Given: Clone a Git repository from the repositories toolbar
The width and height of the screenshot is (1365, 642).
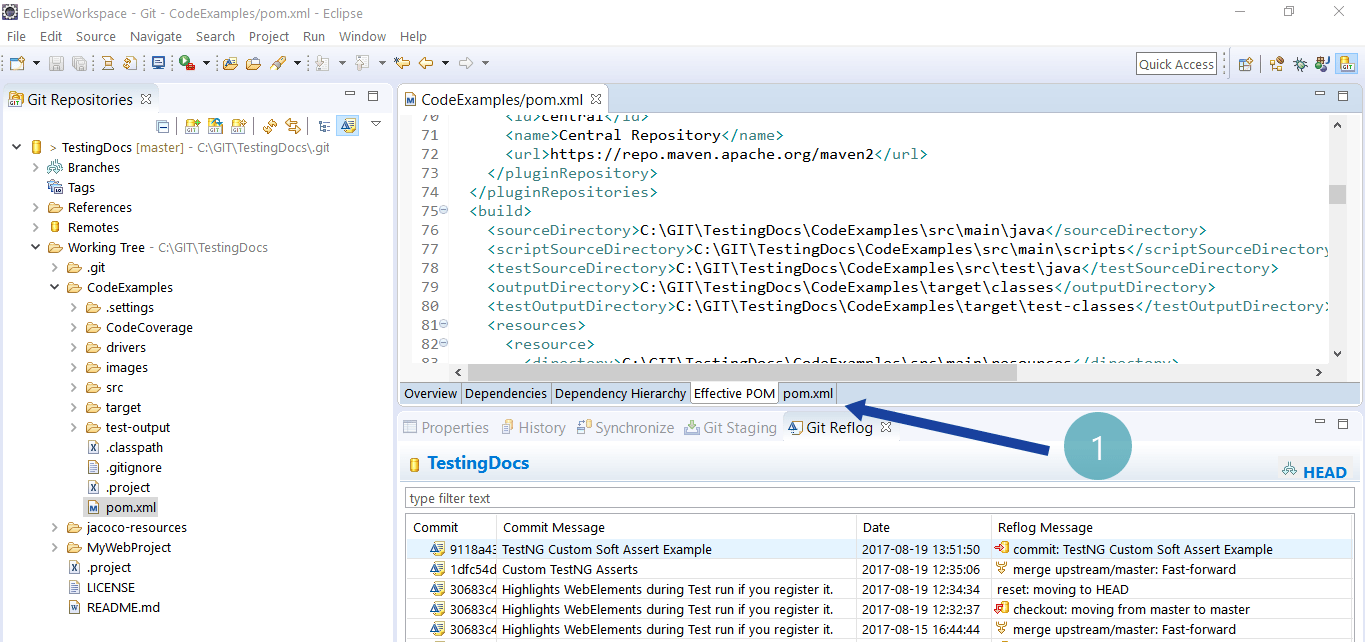Looking at the screenshot, I should (x=215, y=125).
